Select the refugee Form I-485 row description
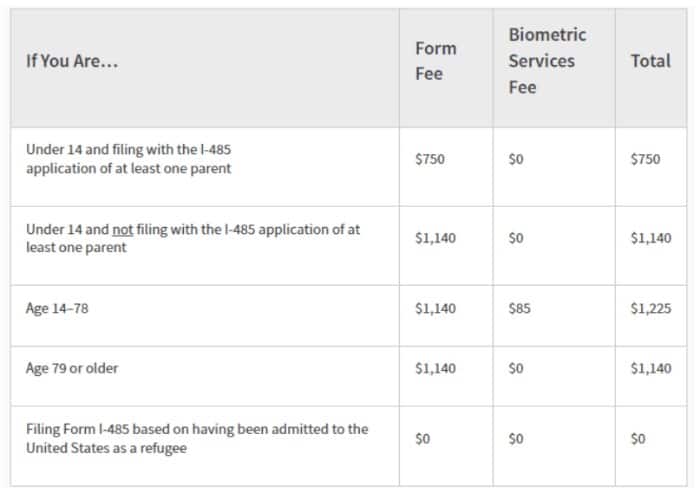This screenshot has width=700, height=493. point(197,439)
